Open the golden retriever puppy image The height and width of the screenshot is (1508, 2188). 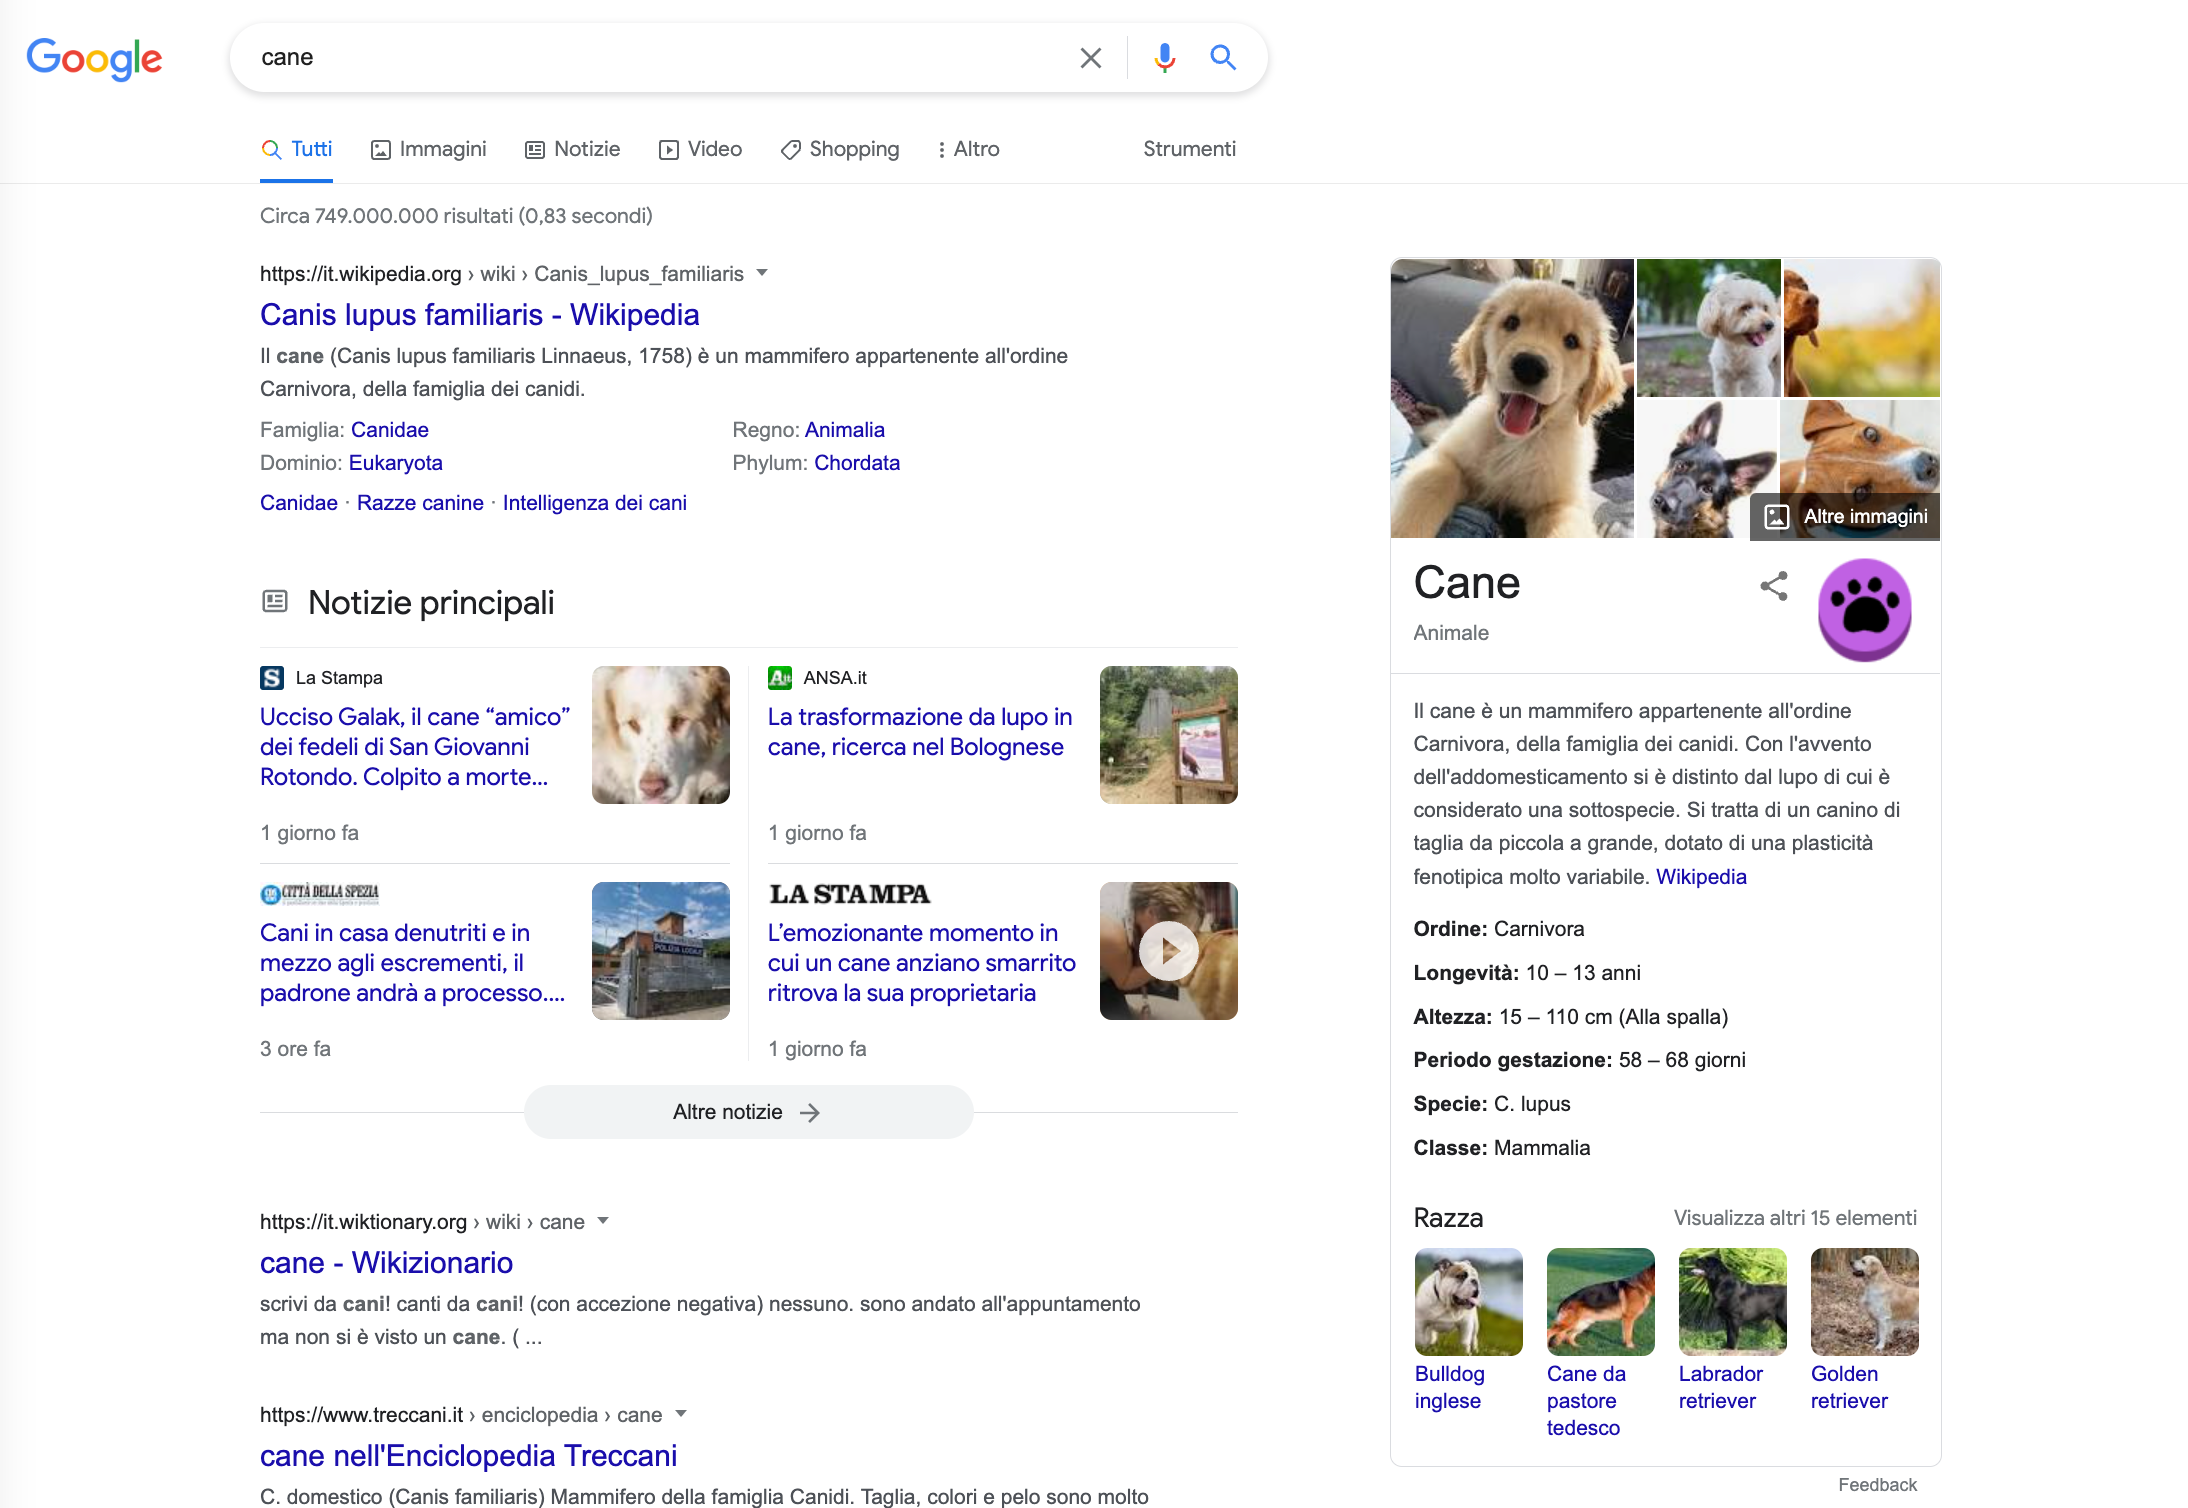coord(1512,398)
